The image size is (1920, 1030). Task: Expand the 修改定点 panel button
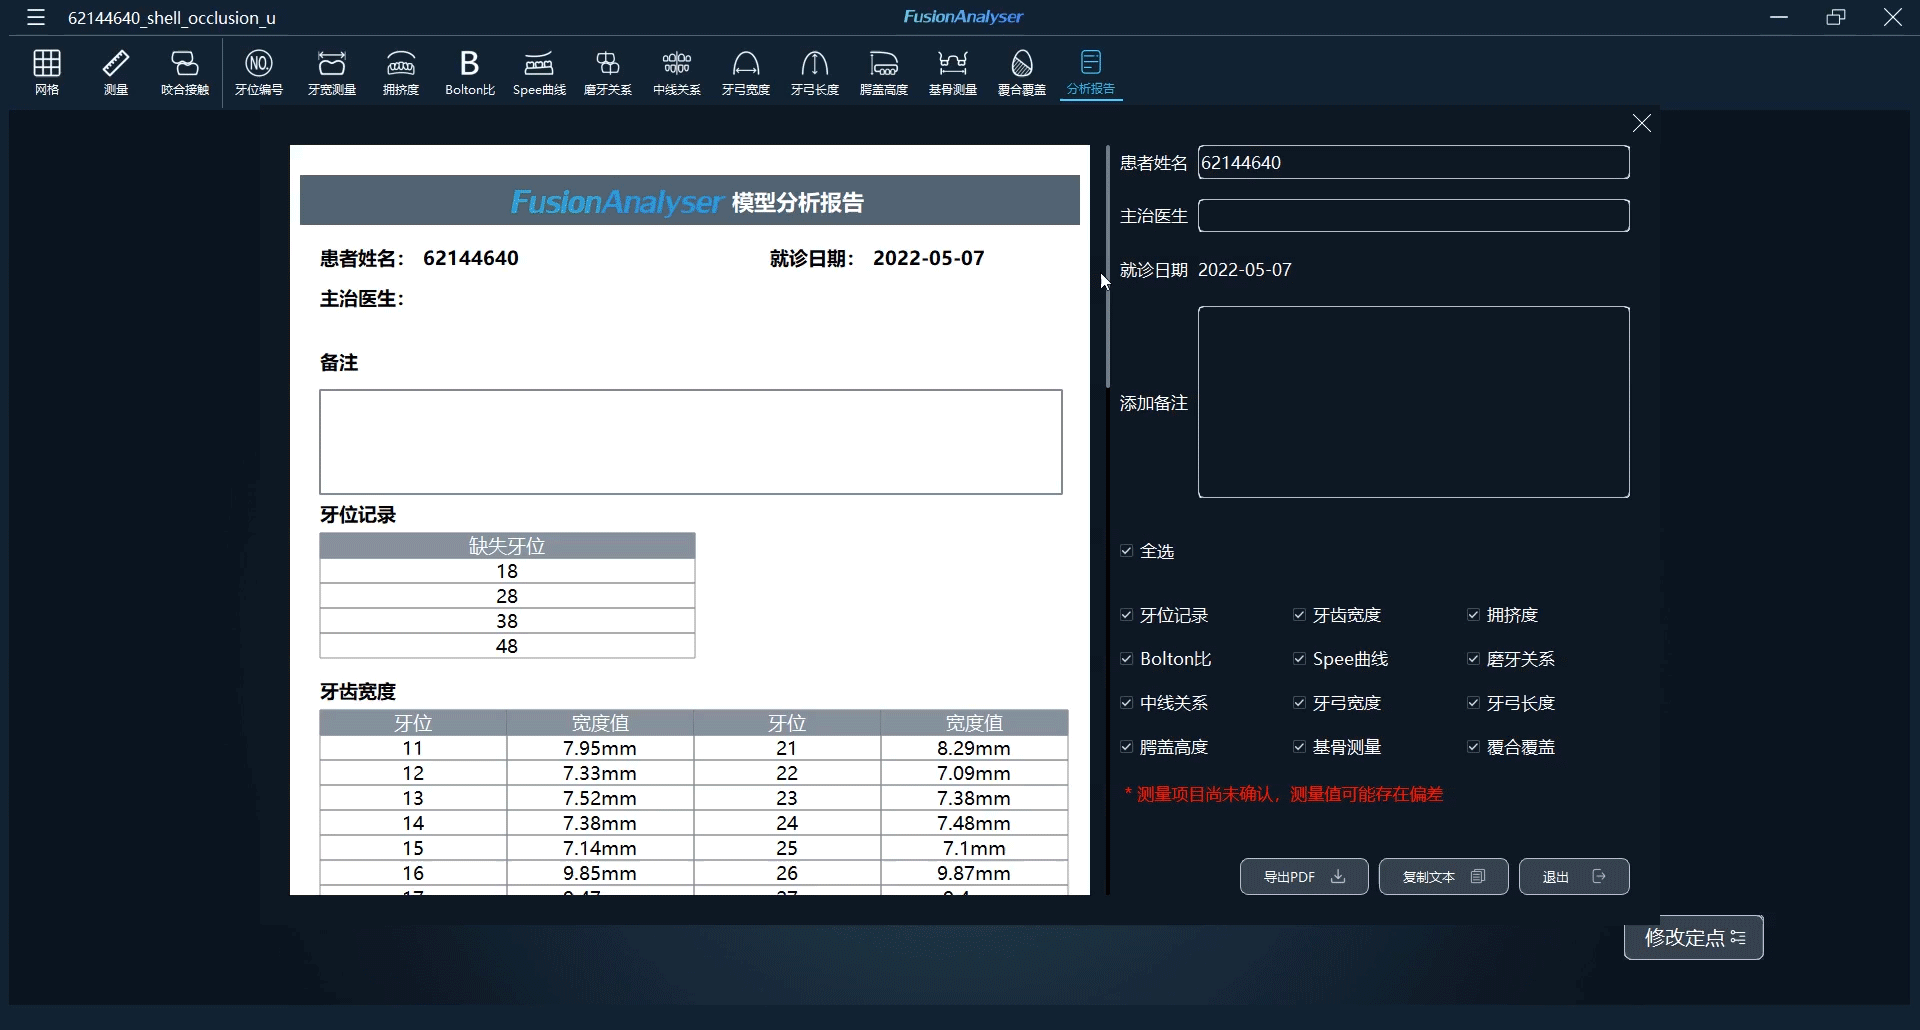1694,938
